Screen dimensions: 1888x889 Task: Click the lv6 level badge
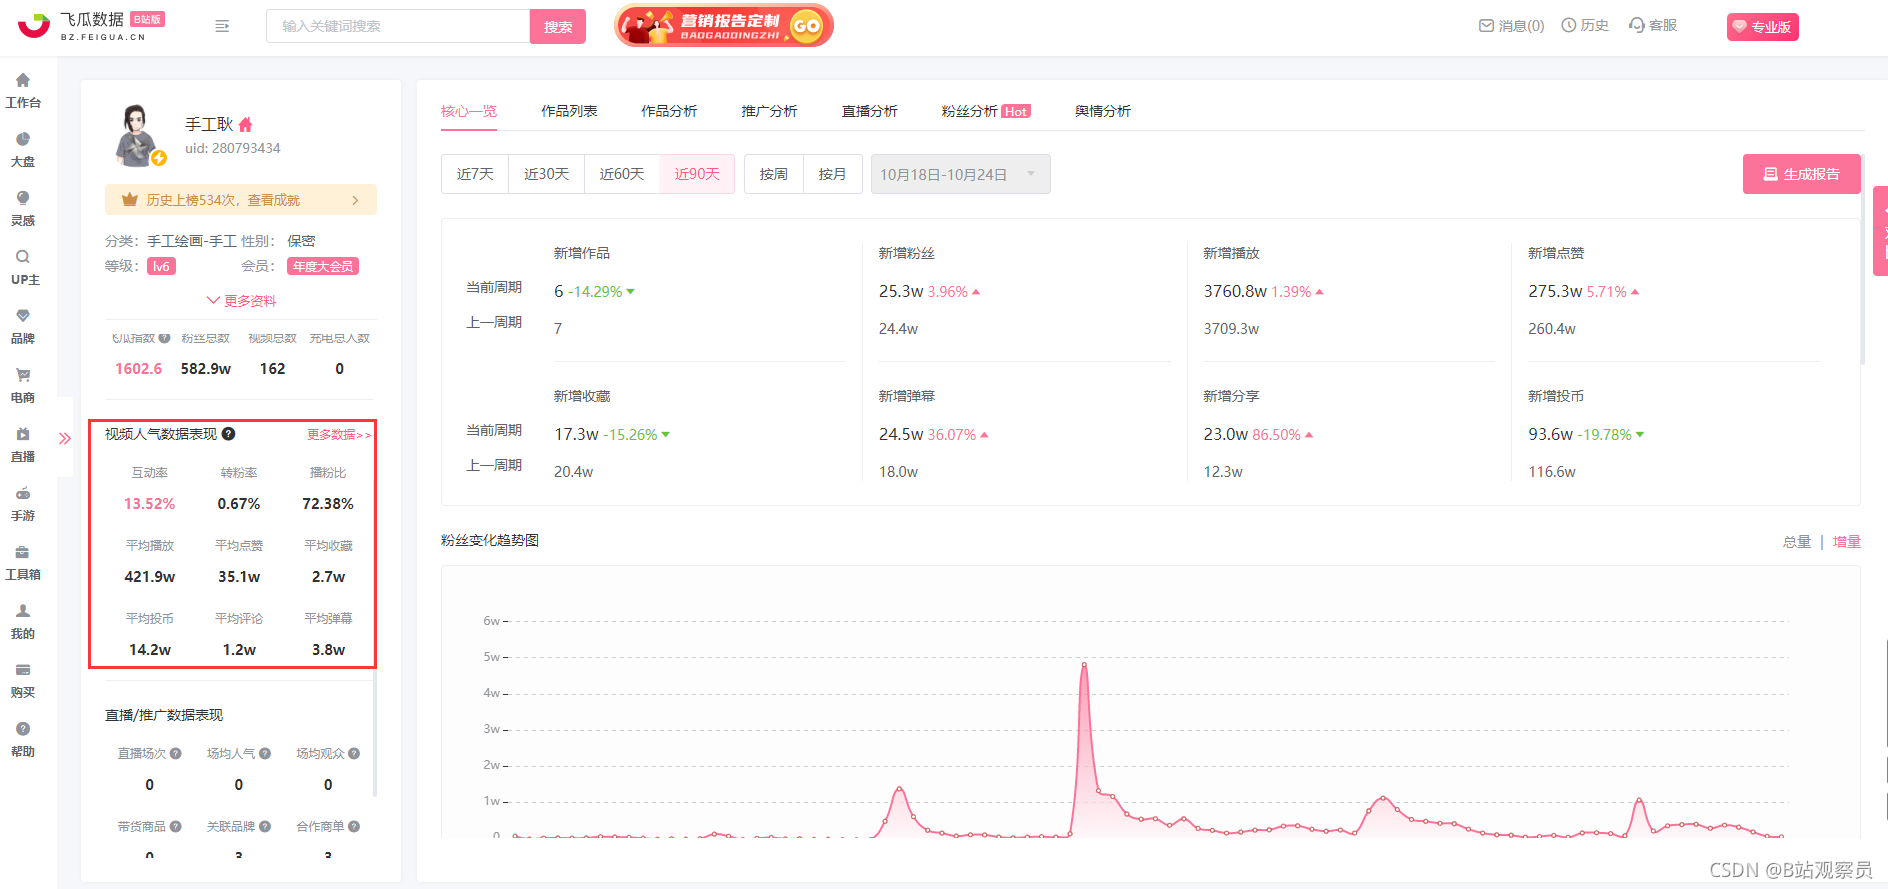tap(161, 266)
